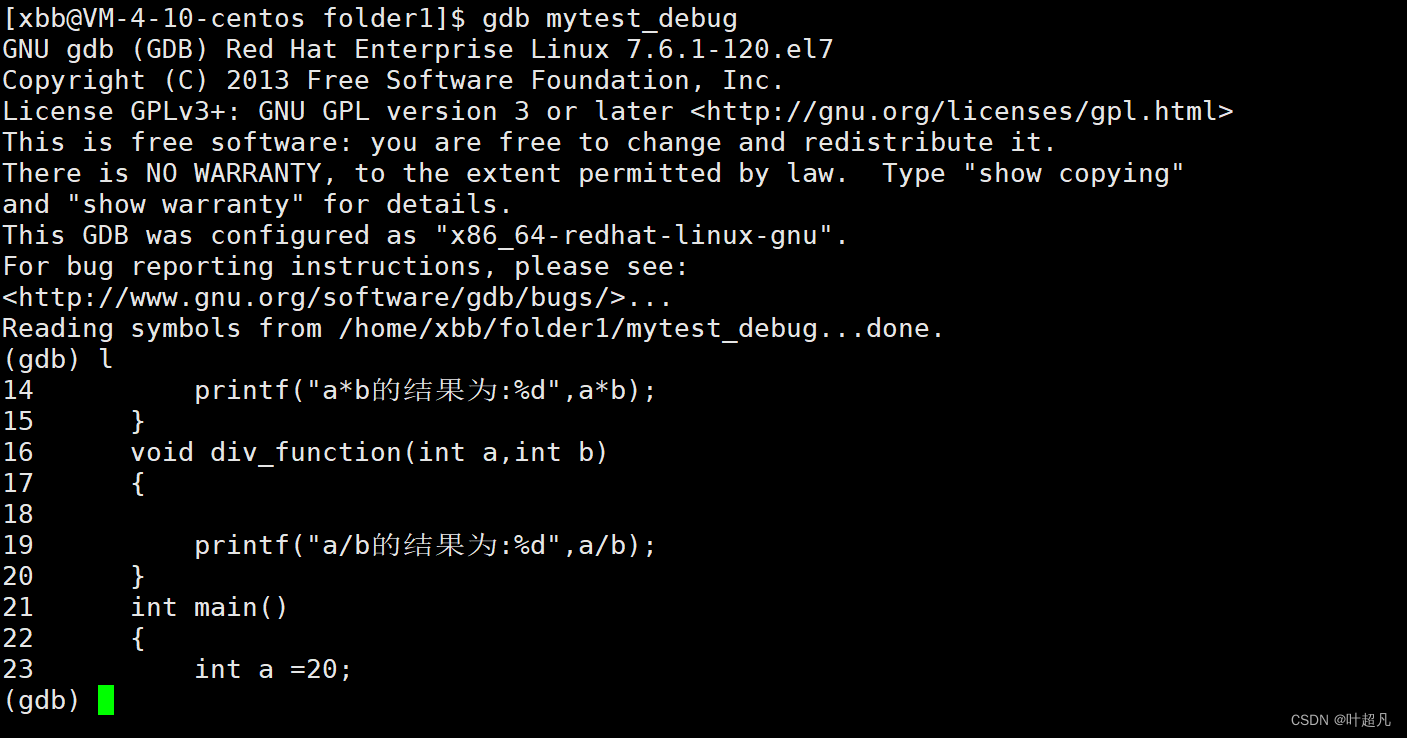1407x738 pixels.
Task: Click the printf a*b line
Action: click(426, 390)
